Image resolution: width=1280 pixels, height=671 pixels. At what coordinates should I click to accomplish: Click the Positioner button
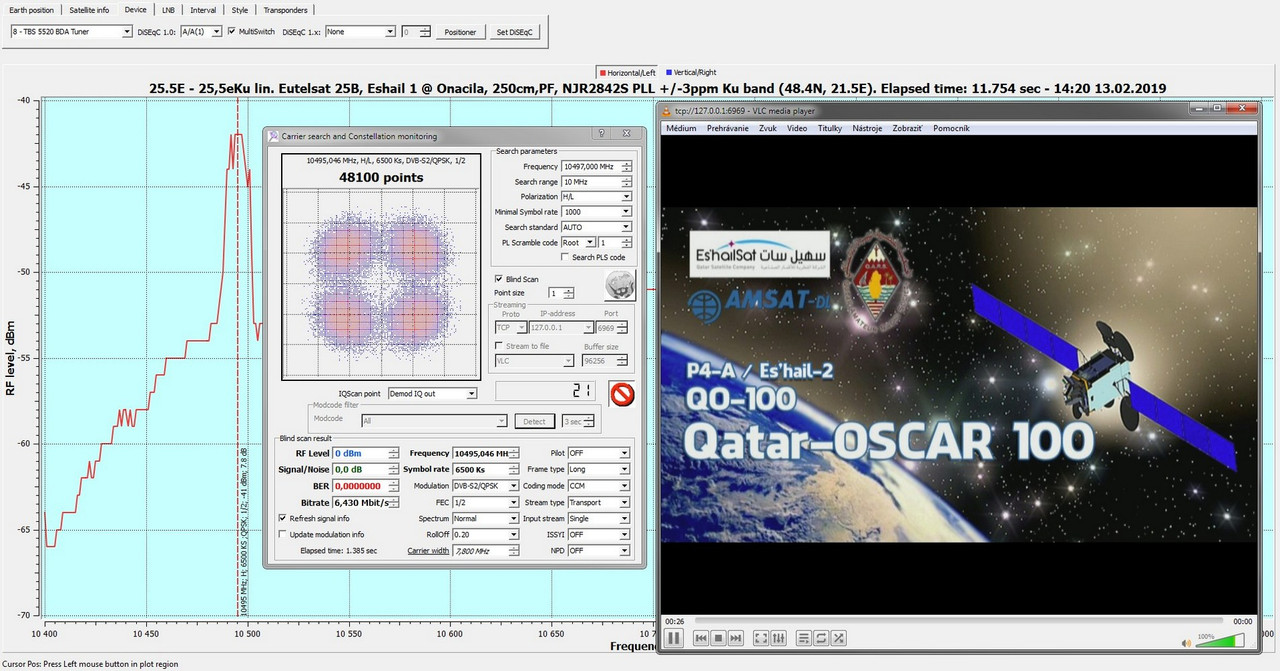pyautogui.click(x=461, y=32)
